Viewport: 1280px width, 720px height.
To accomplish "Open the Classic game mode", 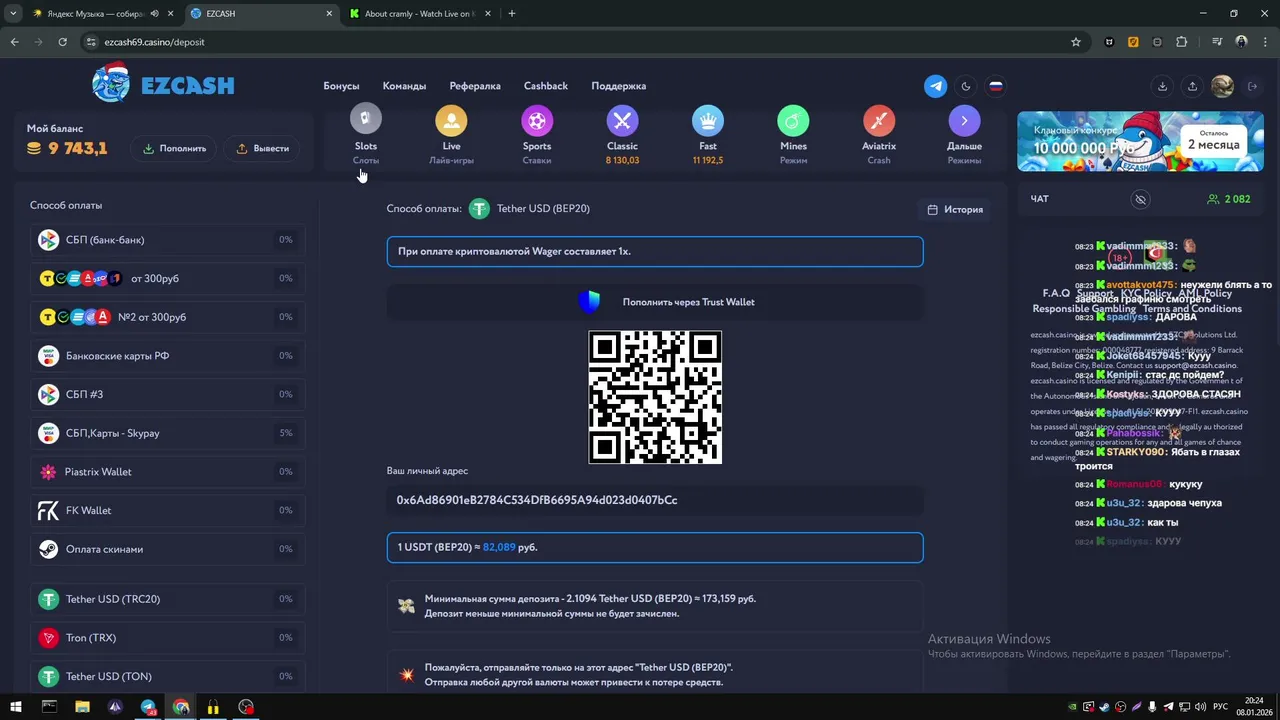I will (x=622, y=135).
